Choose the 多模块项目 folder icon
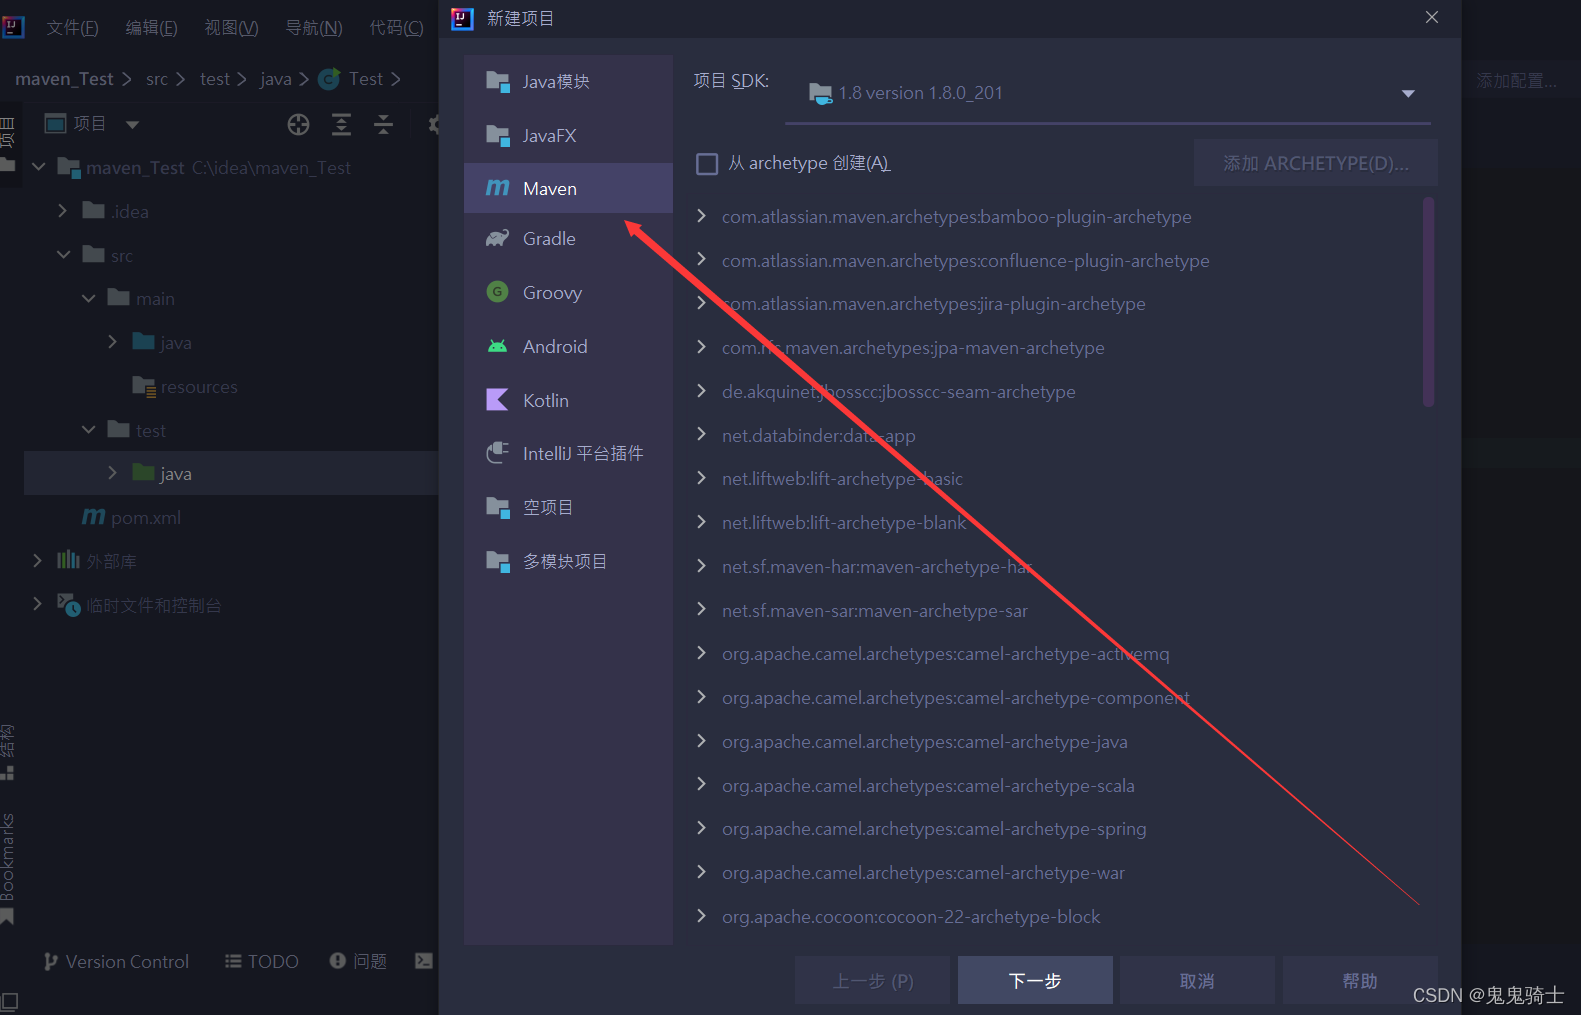Image resolution: width=1581 pixels, height=1015 pixels. click(x=497, y=561)
